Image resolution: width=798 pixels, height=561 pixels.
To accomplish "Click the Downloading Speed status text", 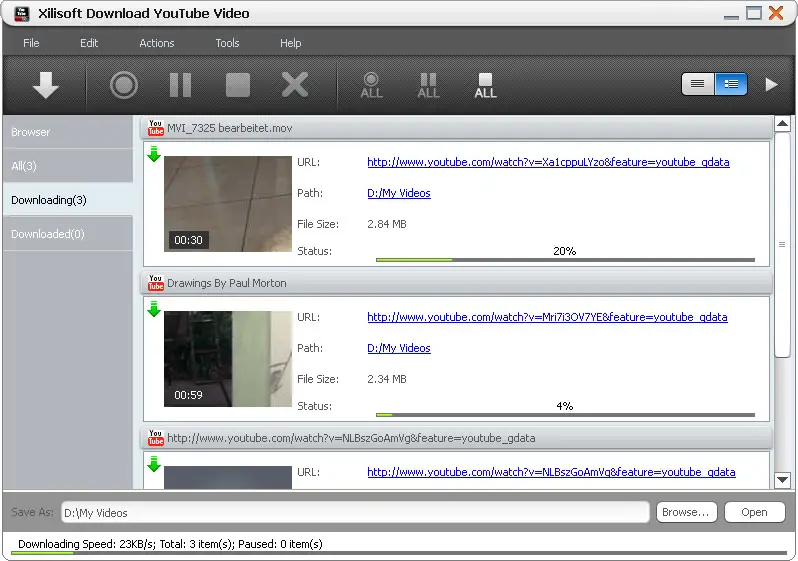I will click(170, 544).
